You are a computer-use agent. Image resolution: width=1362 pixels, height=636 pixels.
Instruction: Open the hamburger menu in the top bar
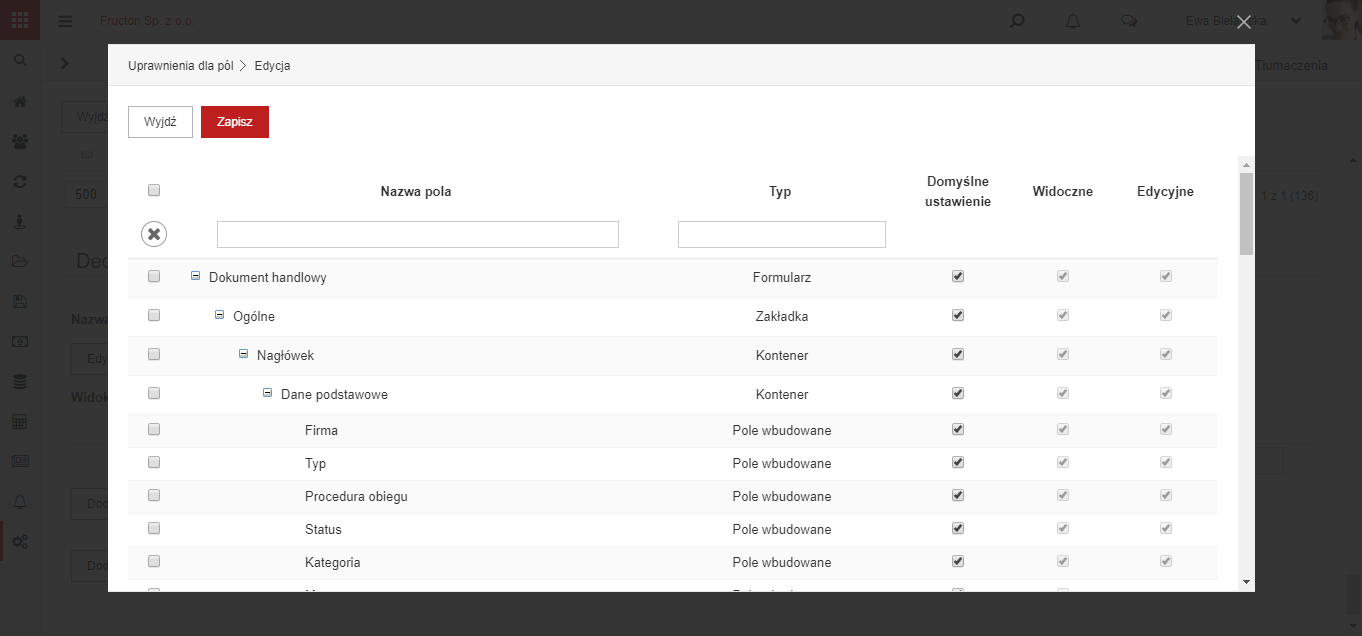point(65,21)
